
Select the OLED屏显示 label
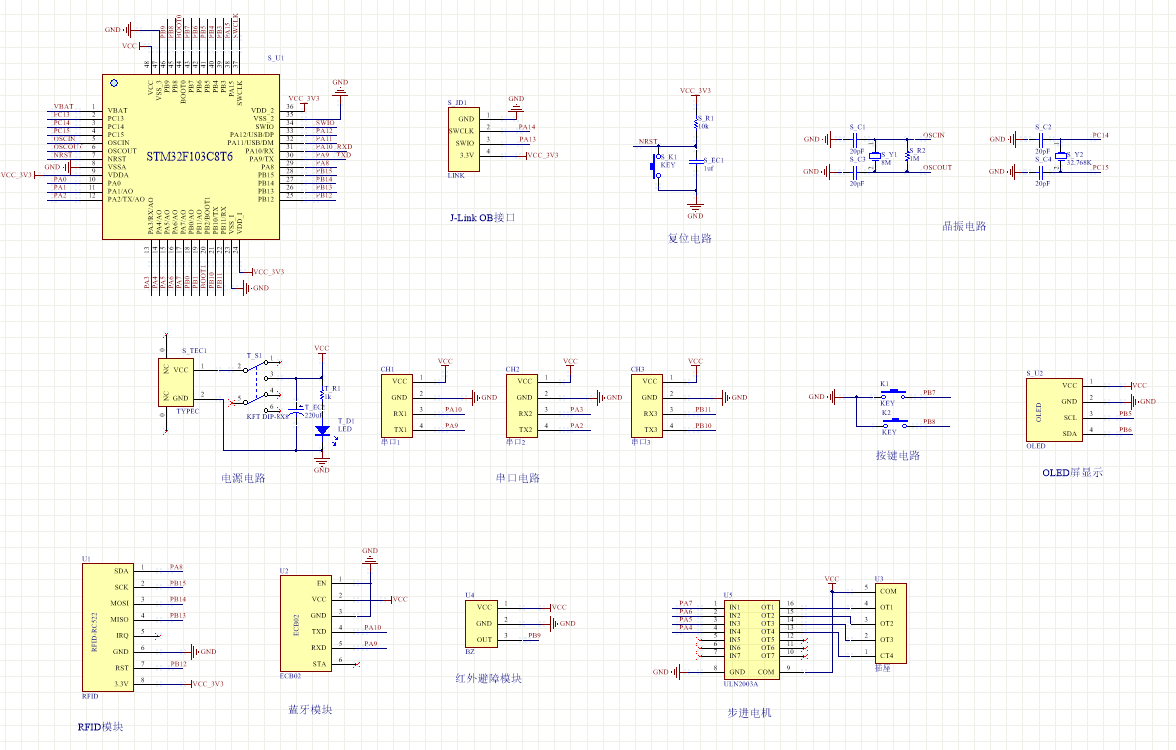click(x=1072, y=472)
